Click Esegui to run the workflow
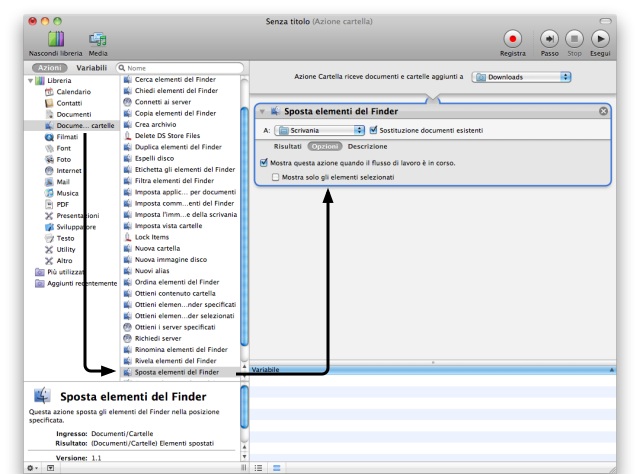Image resolution: width=640 pixels, height=474 pixels. tap(600, 39)
